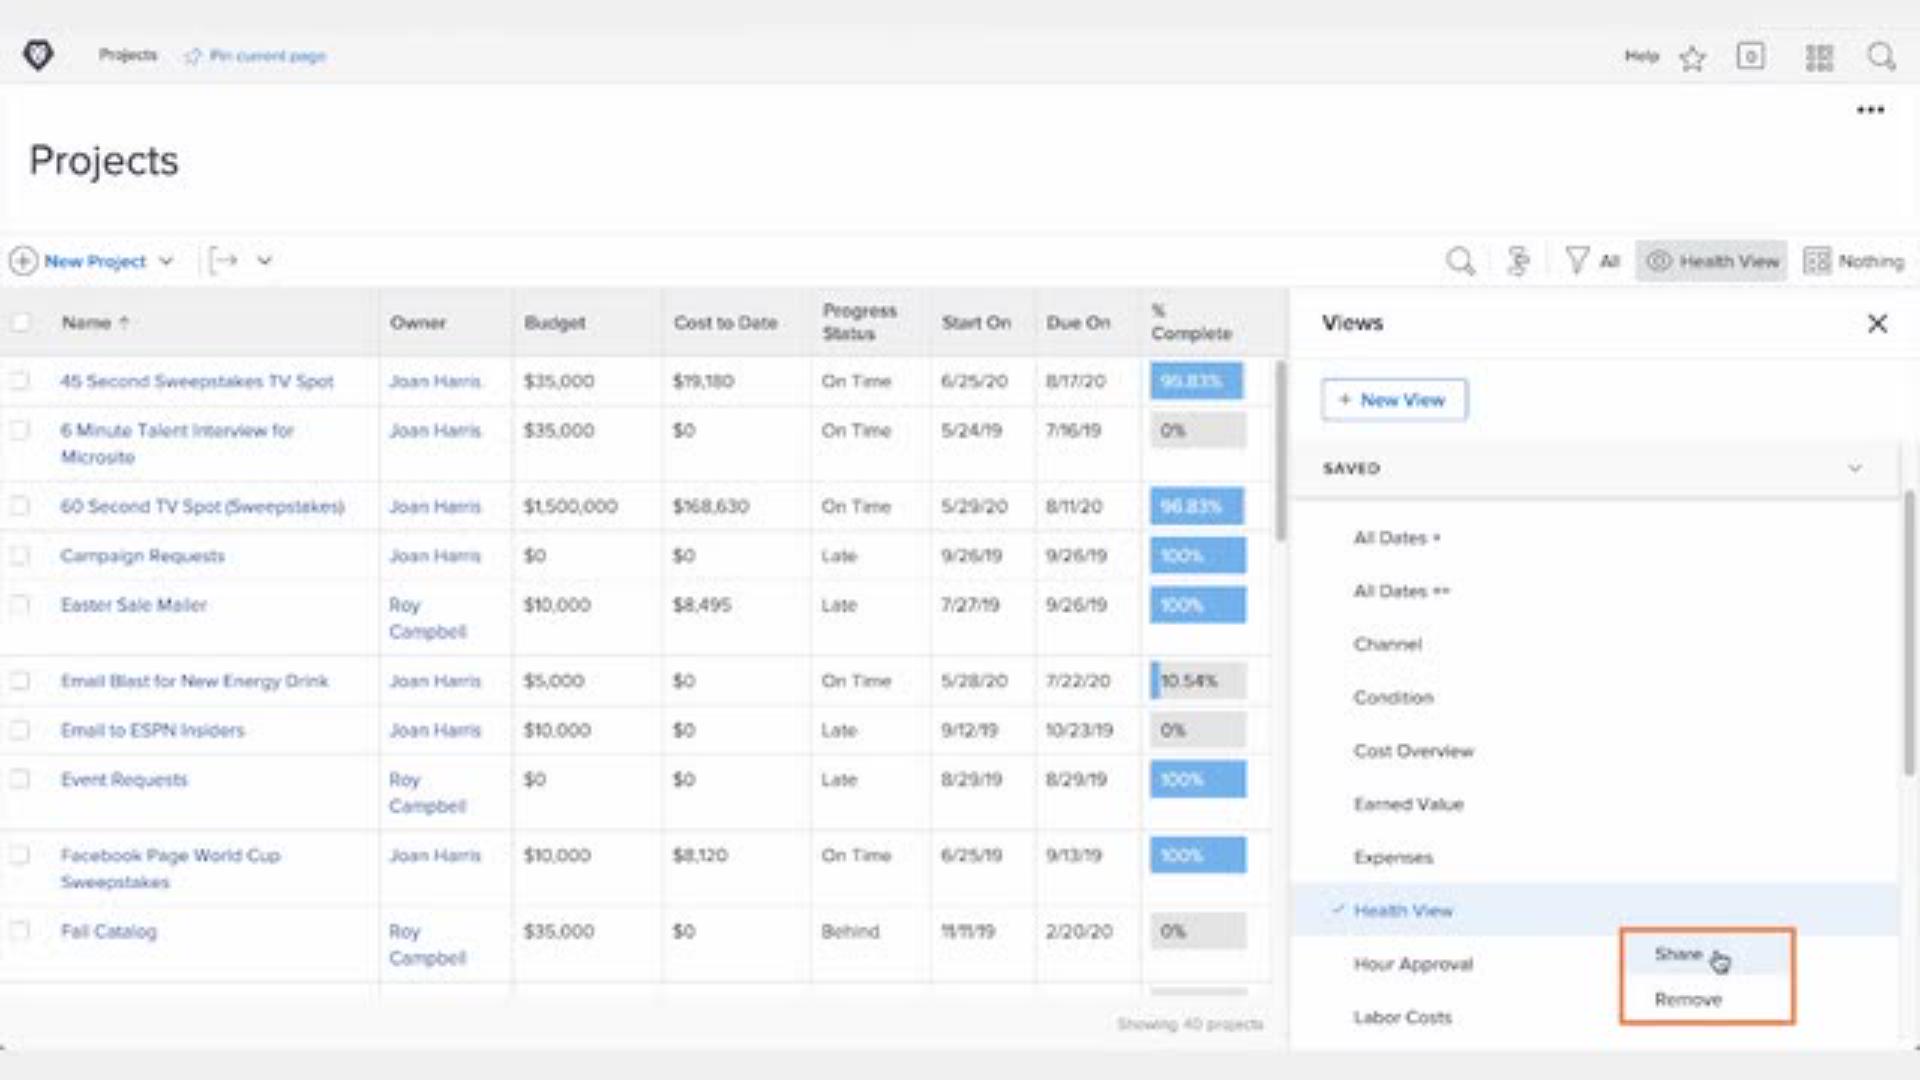Choose Remove from the context menu
This screenshot has height=1080, width=1920.
click(1688, 999)
